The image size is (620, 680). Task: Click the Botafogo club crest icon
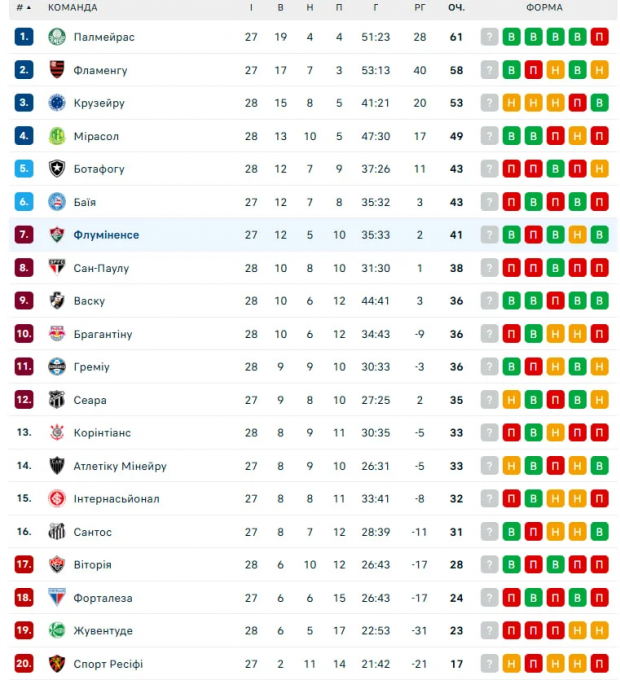pos(57,169)
